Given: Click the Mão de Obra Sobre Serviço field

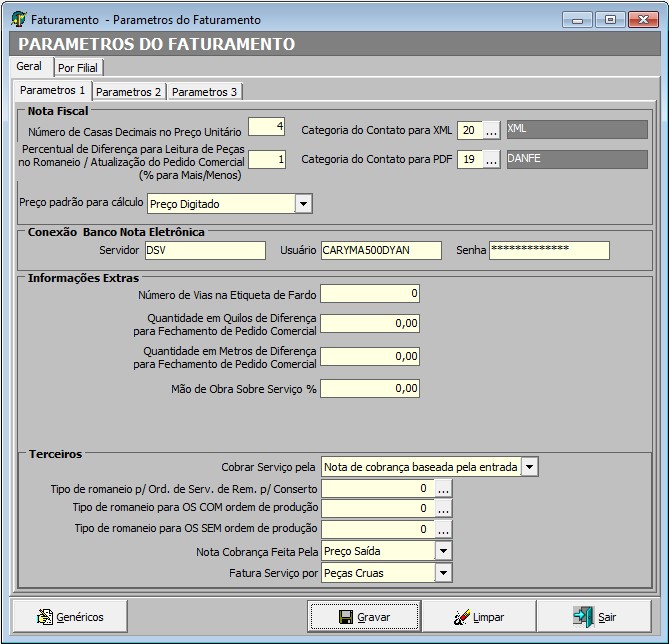Looking at the screenshot, I should tap(370, 389).
